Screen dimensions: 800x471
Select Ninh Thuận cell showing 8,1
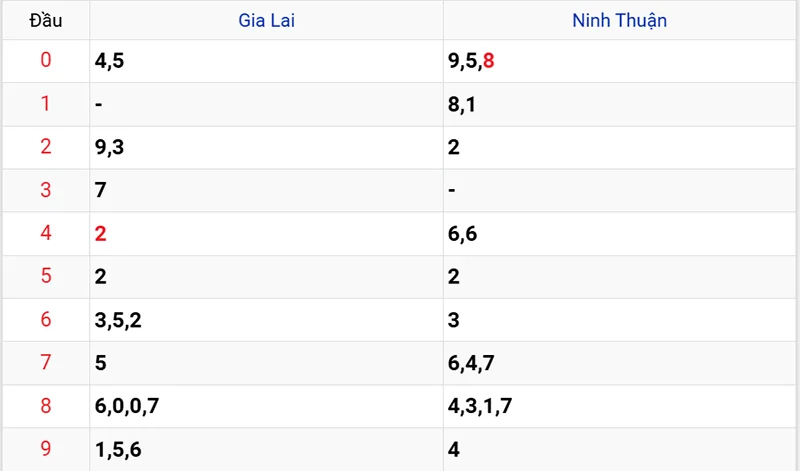pyautogui.click(x=462, y=104)
